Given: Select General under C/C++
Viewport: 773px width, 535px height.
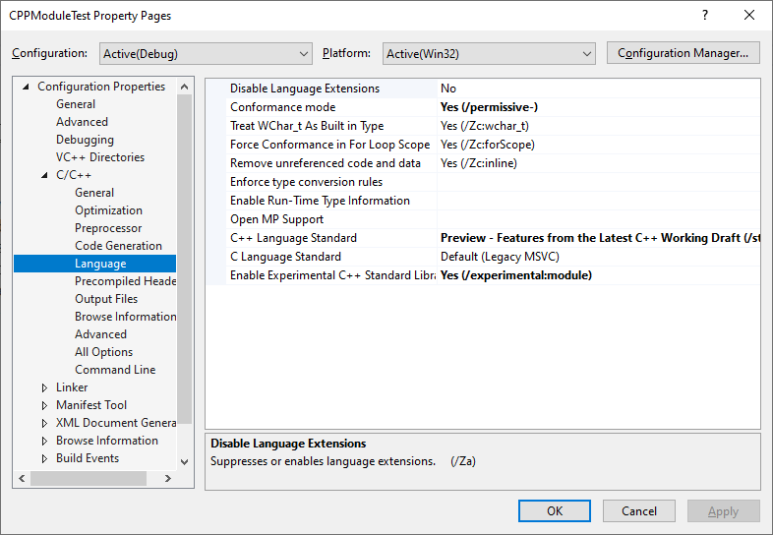Looking at the screenshot, I should [94, 193].
